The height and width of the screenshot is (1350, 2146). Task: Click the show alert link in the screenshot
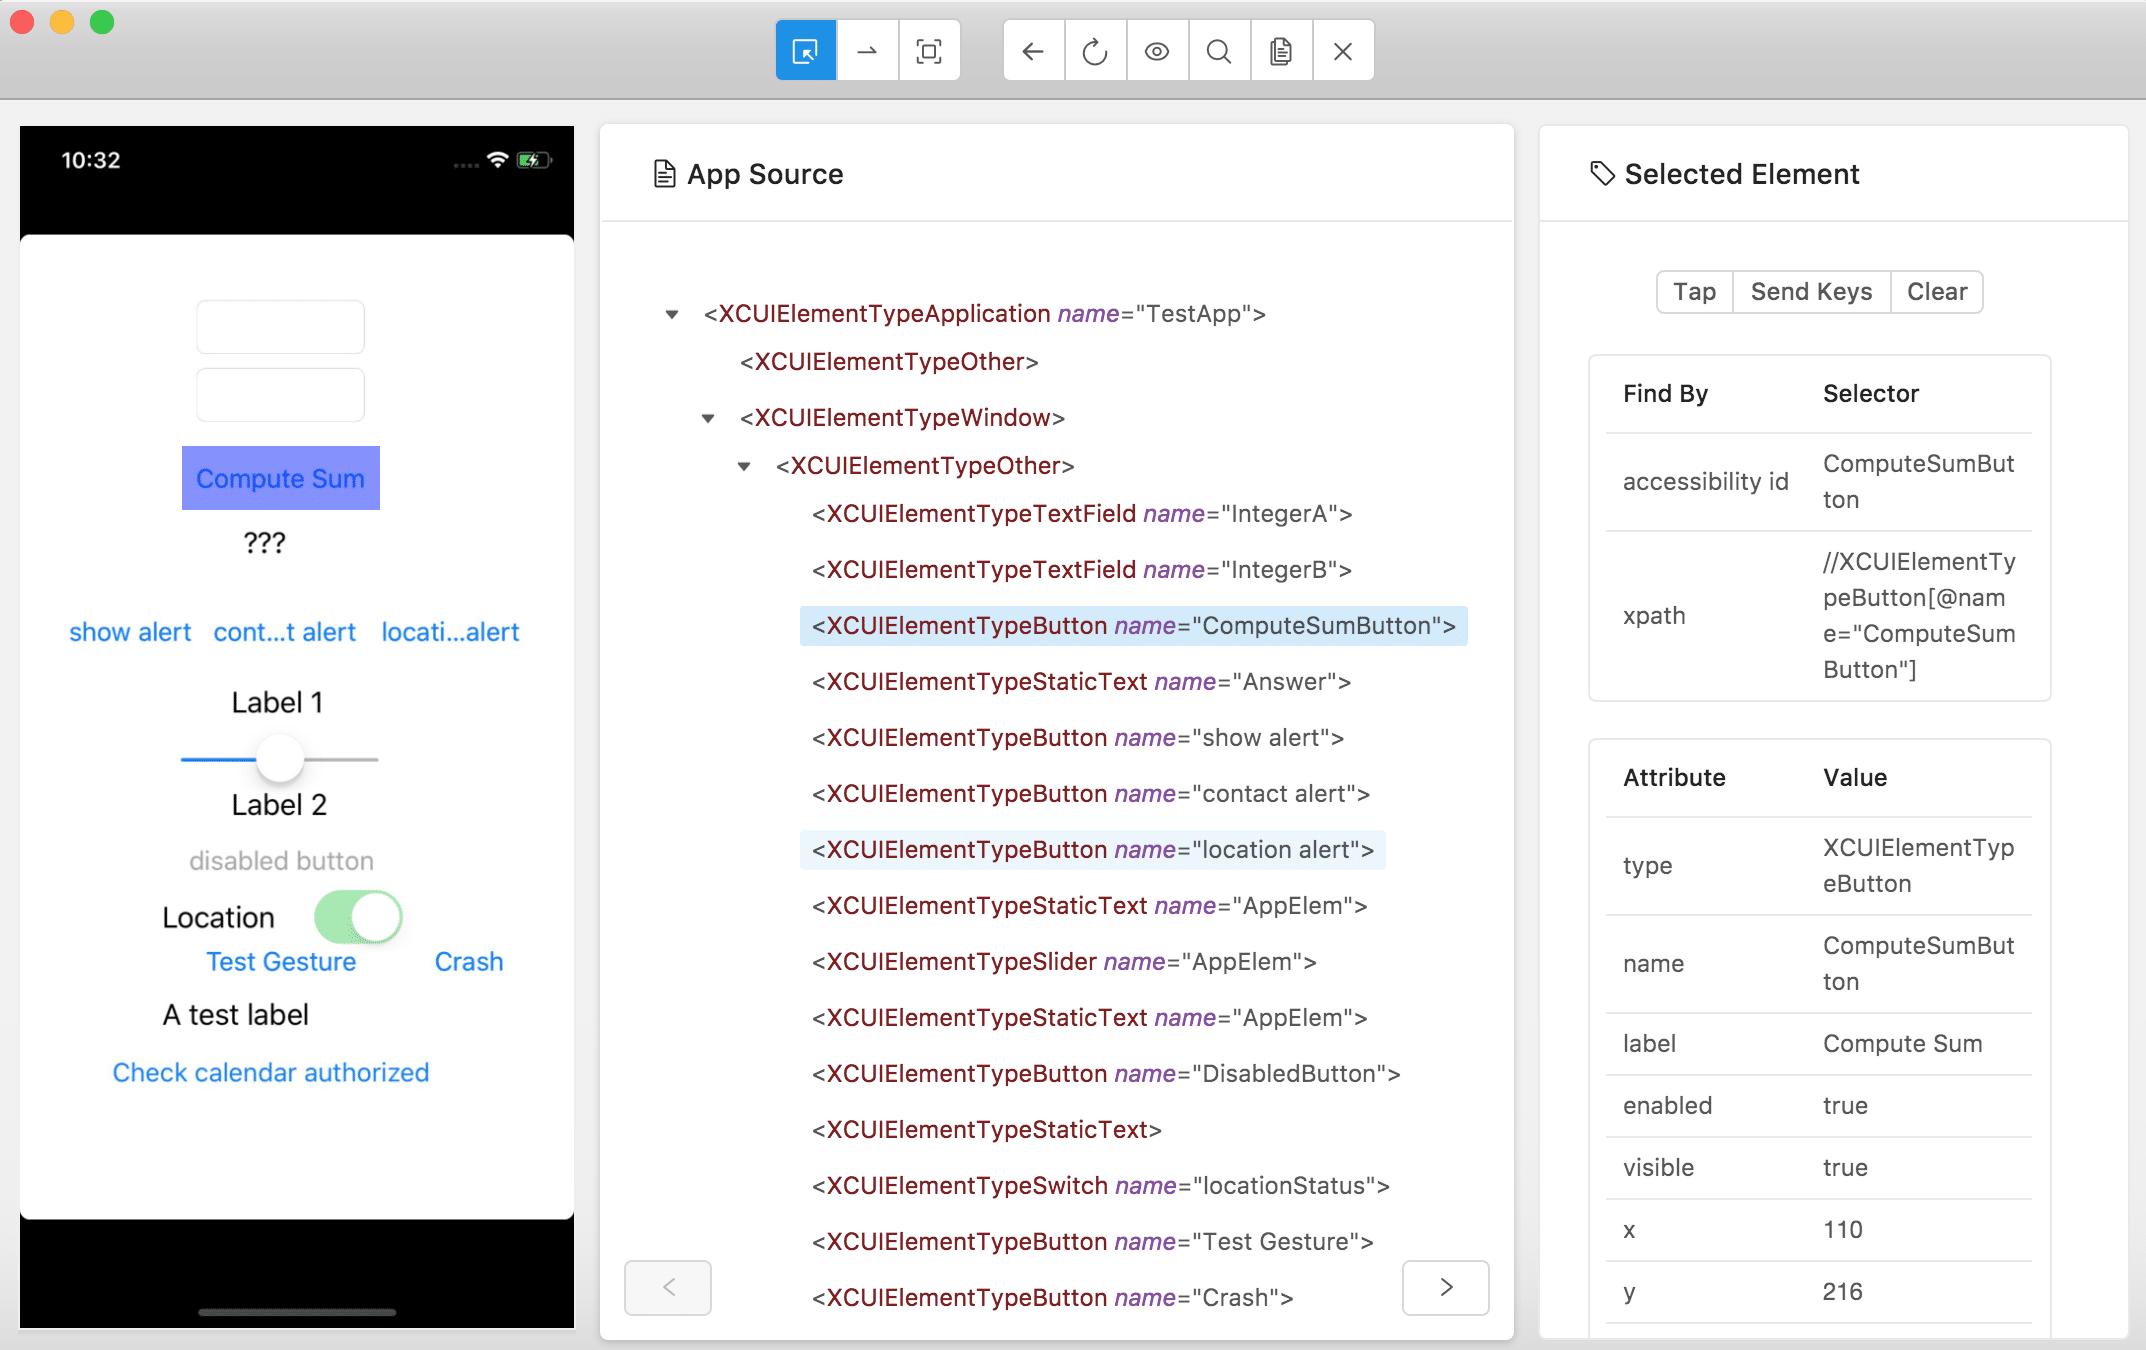pyautogui.click(x=129, y=631)
